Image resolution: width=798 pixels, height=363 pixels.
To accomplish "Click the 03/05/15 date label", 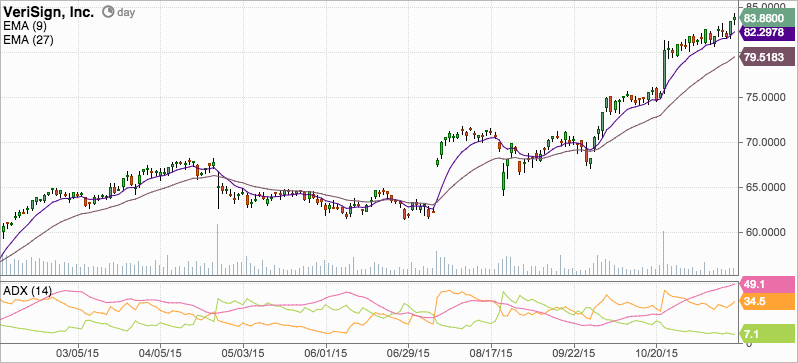I will tap(78, 352).
